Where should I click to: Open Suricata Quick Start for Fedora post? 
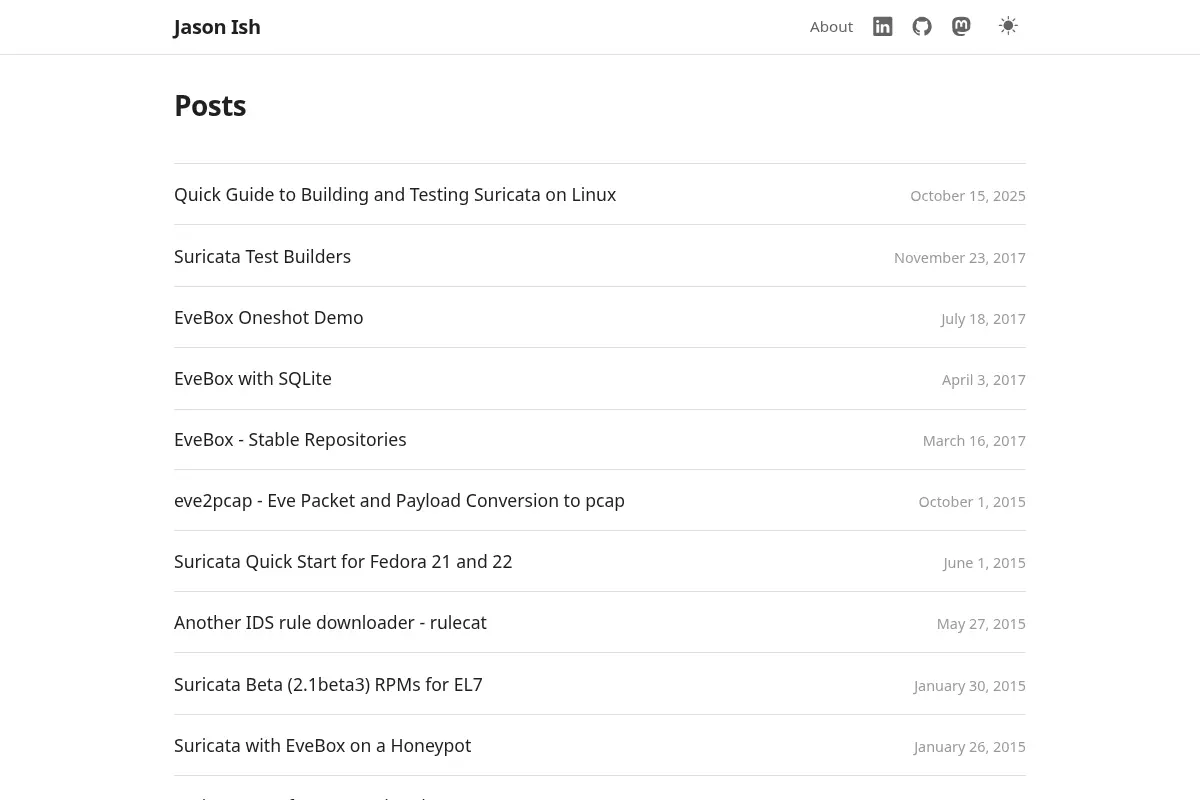tap(343, 561)
